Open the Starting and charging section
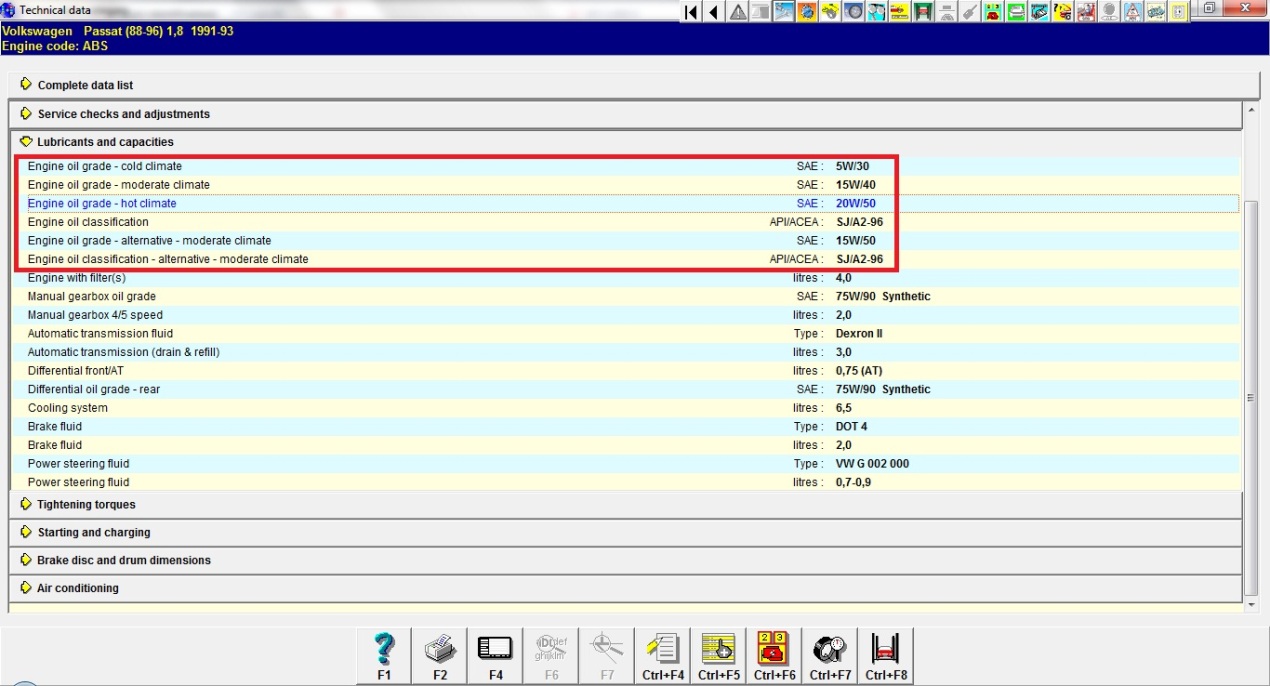1270x686 pixels. 93,533
